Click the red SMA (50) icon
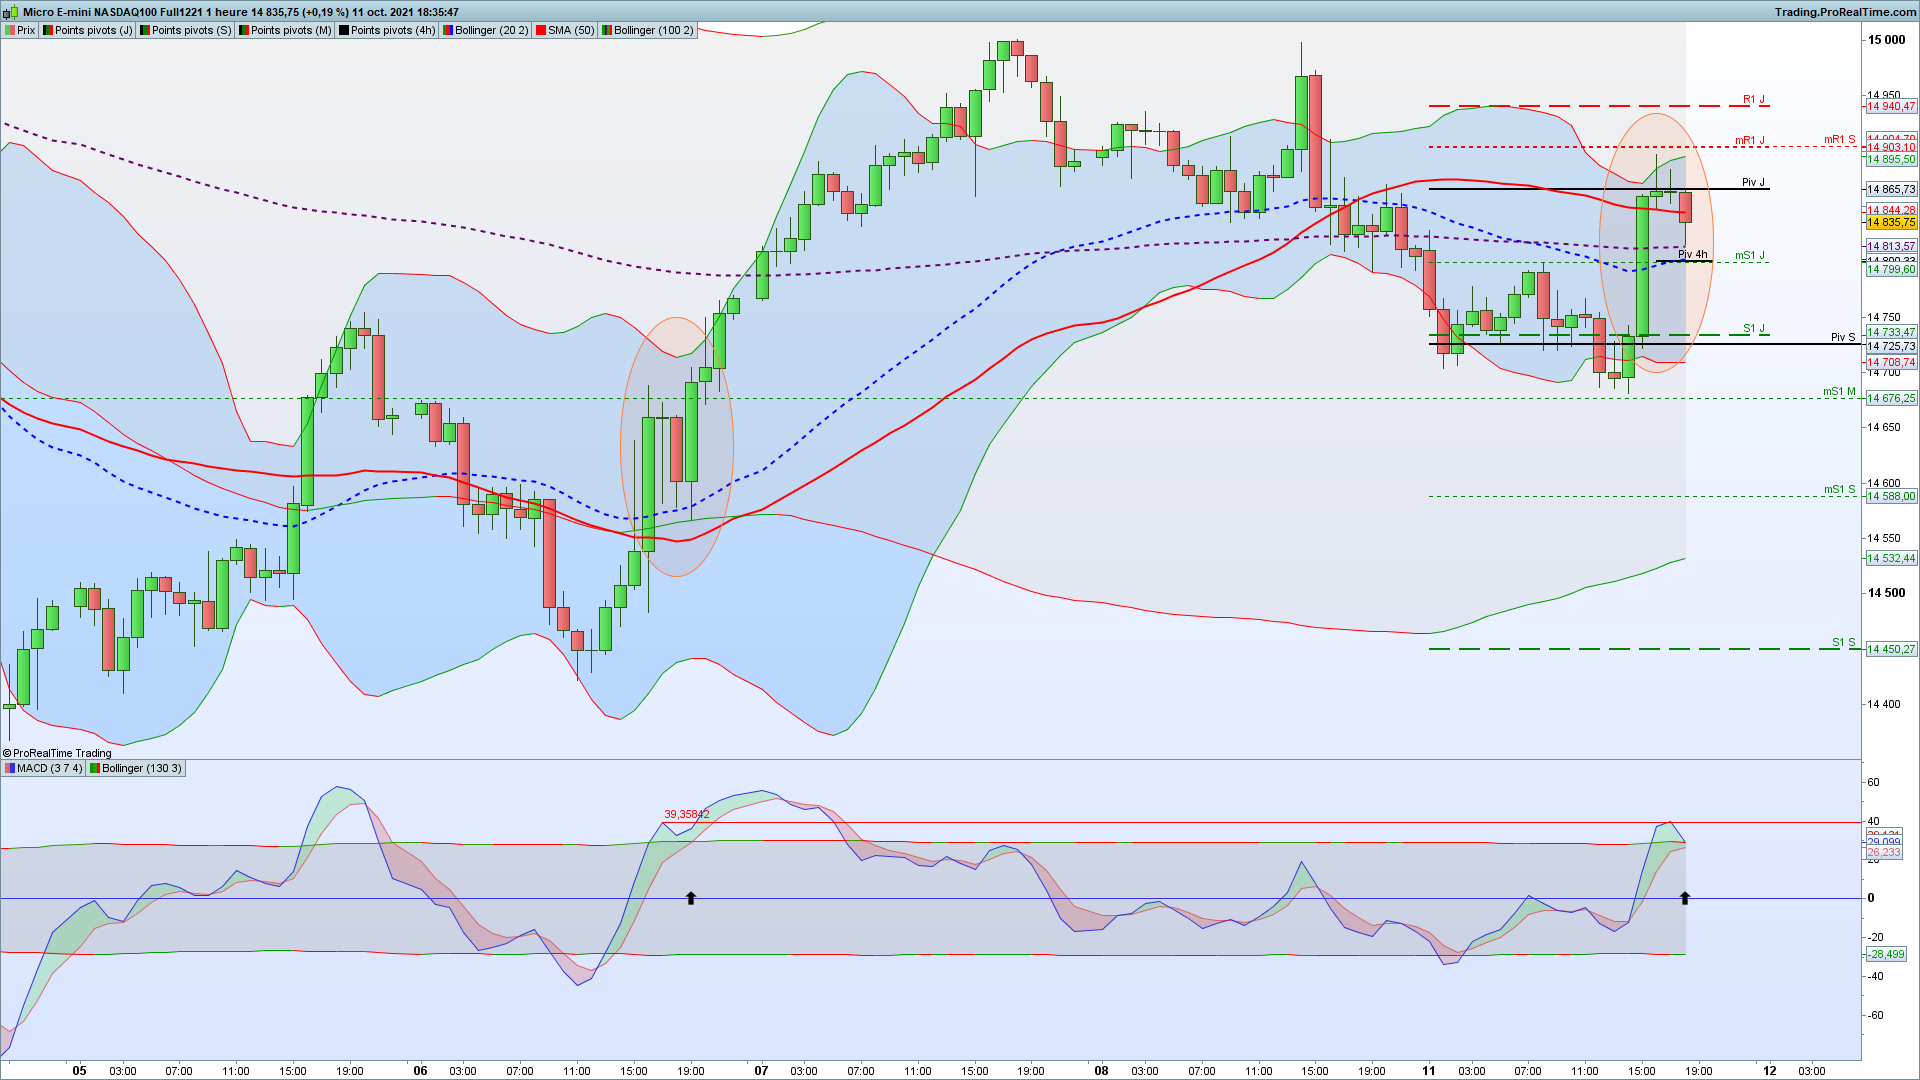The image size is (1920, 1080). click(541, 30)
